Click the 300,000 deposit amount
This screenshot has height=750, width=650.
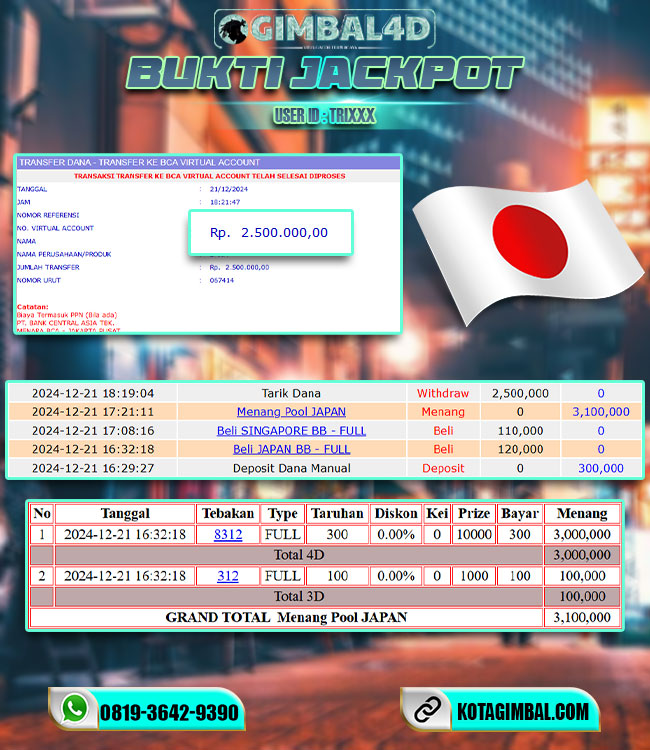(601, 468)
